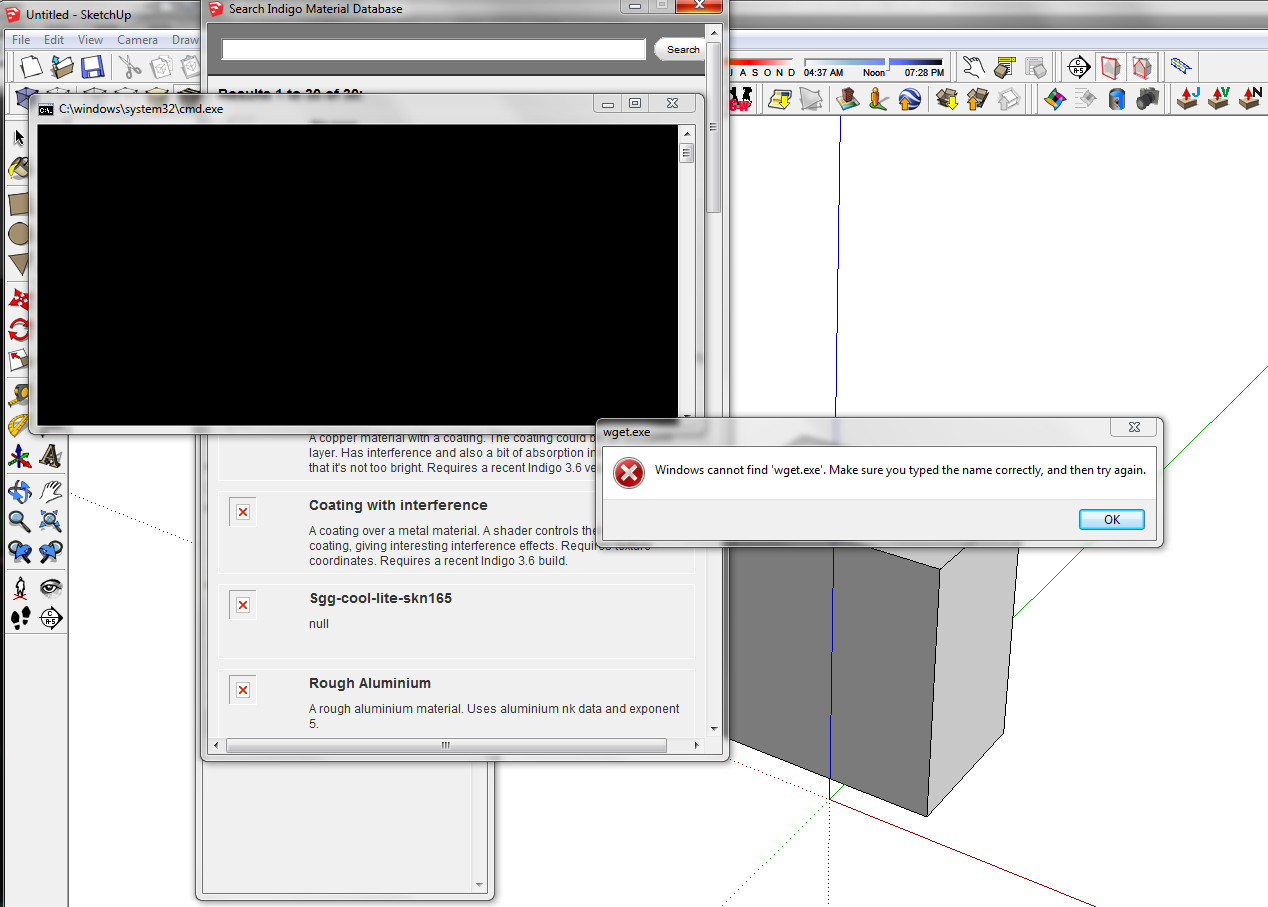Click the Indigo blue cylinder icon
The image size is (1268, 907).
coord(1117,98)
